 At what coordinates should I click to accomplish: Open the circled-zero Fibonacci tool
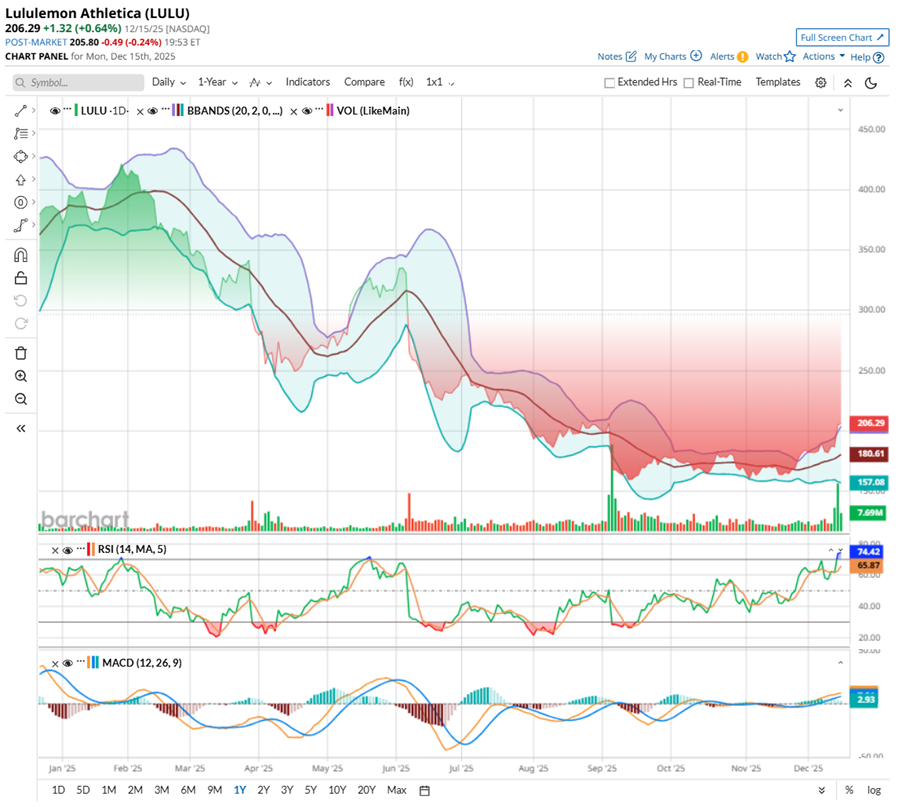(x=21, y=202)
